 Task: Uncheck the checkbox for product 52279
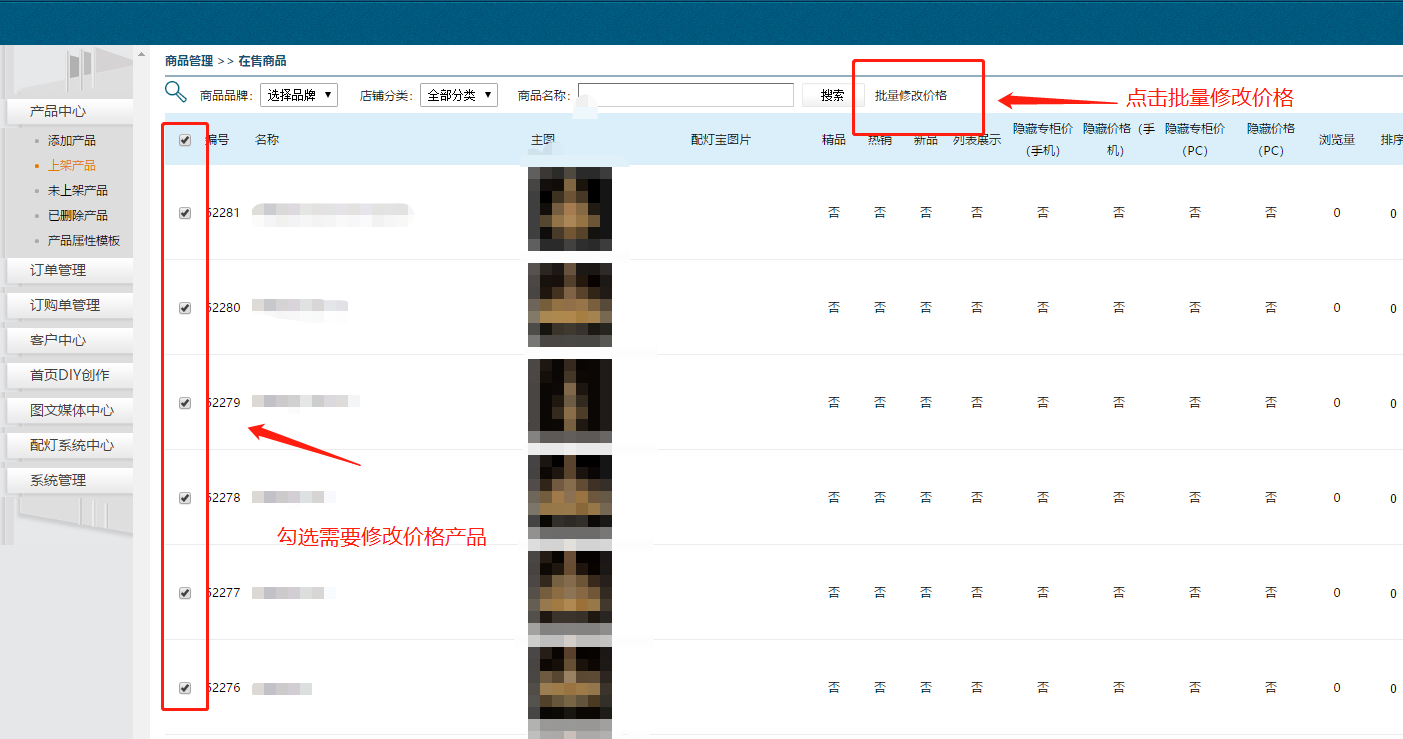[185, 403]
